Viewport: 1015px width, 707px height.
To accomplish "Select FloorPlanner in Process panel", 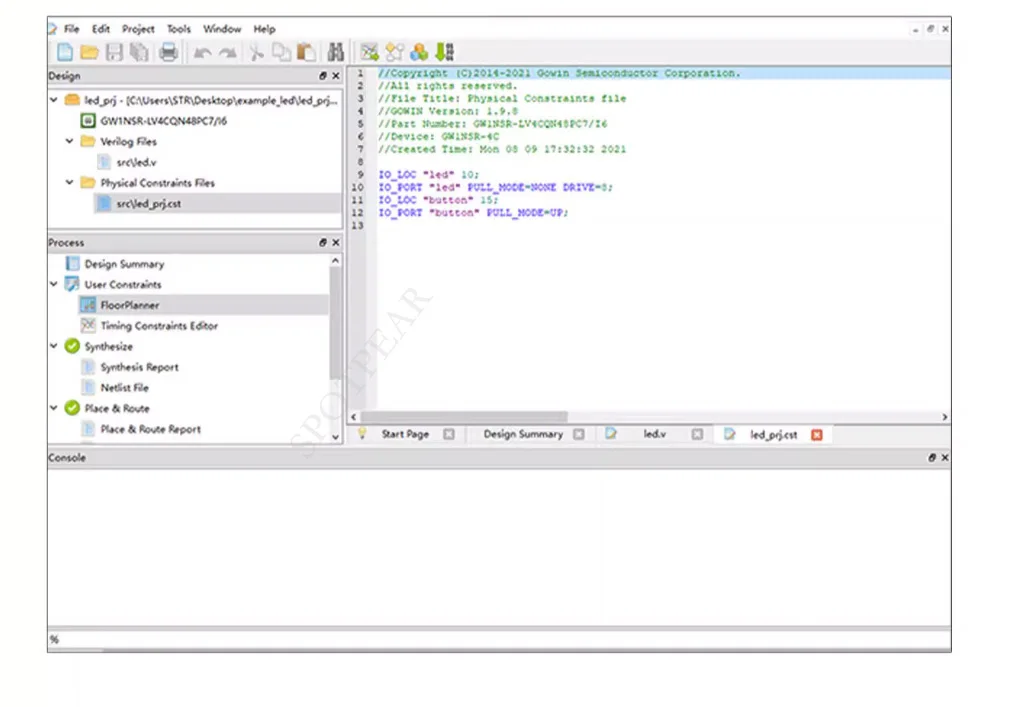I will pyautogui.click(x=129, y=305).
